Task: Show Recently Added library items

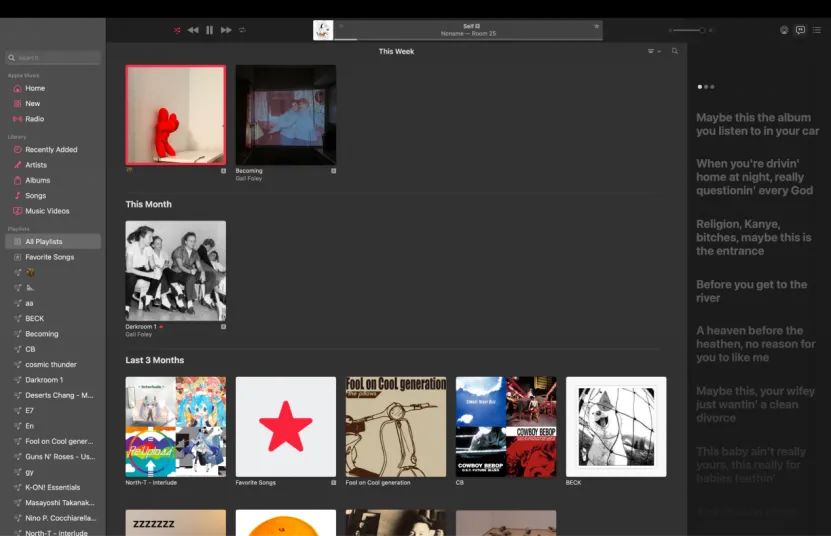Action: tap(53, 150)
